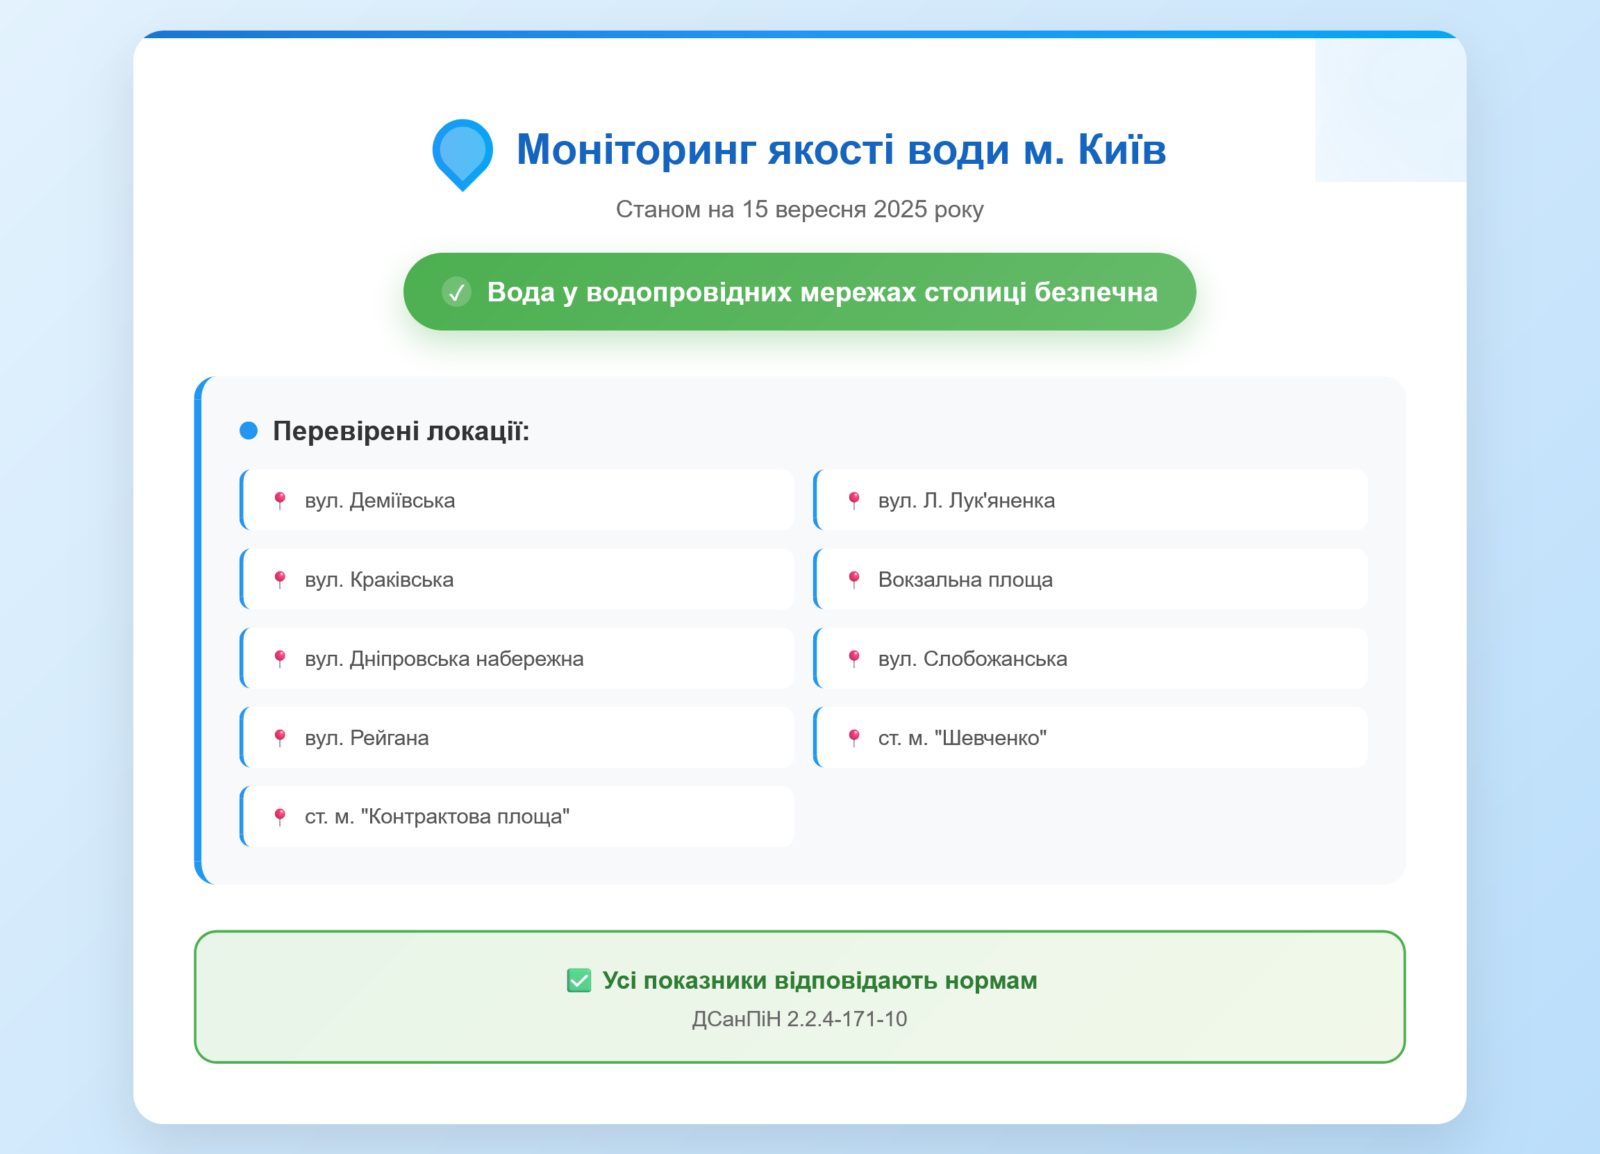1600x1154 pixels.
Task: Open the ДСанПіН 2.2.4-171-10 standard reference
Action: (799, 1019)
